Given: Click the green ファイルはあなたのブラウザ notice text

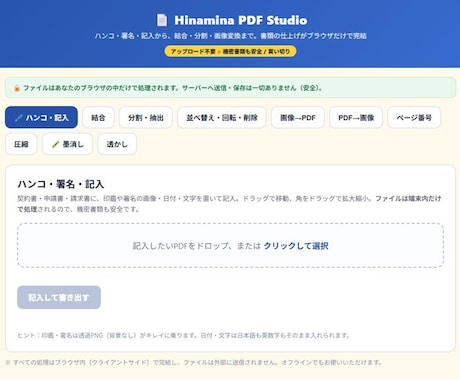Looking at the screenshot, I should 173,88.
